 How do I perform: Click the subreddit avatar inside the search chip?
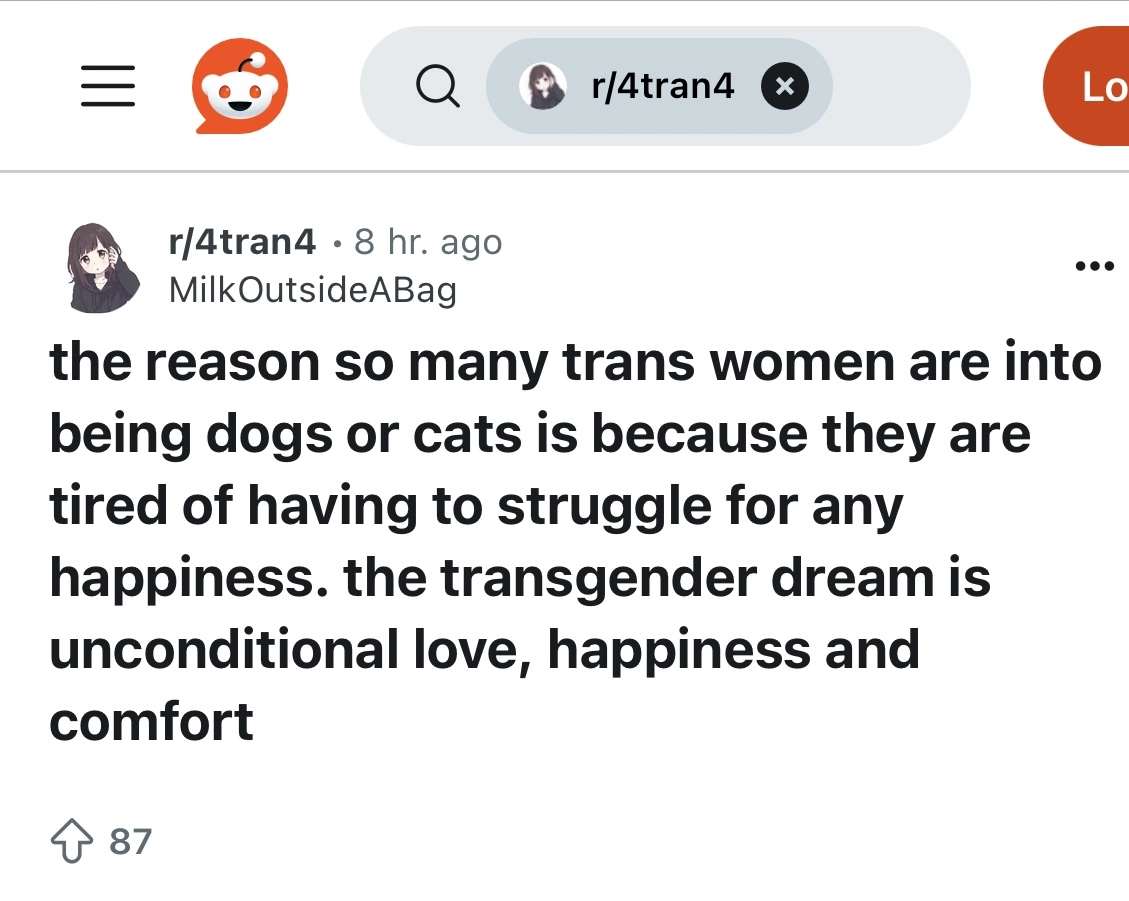tap(542, 87)
